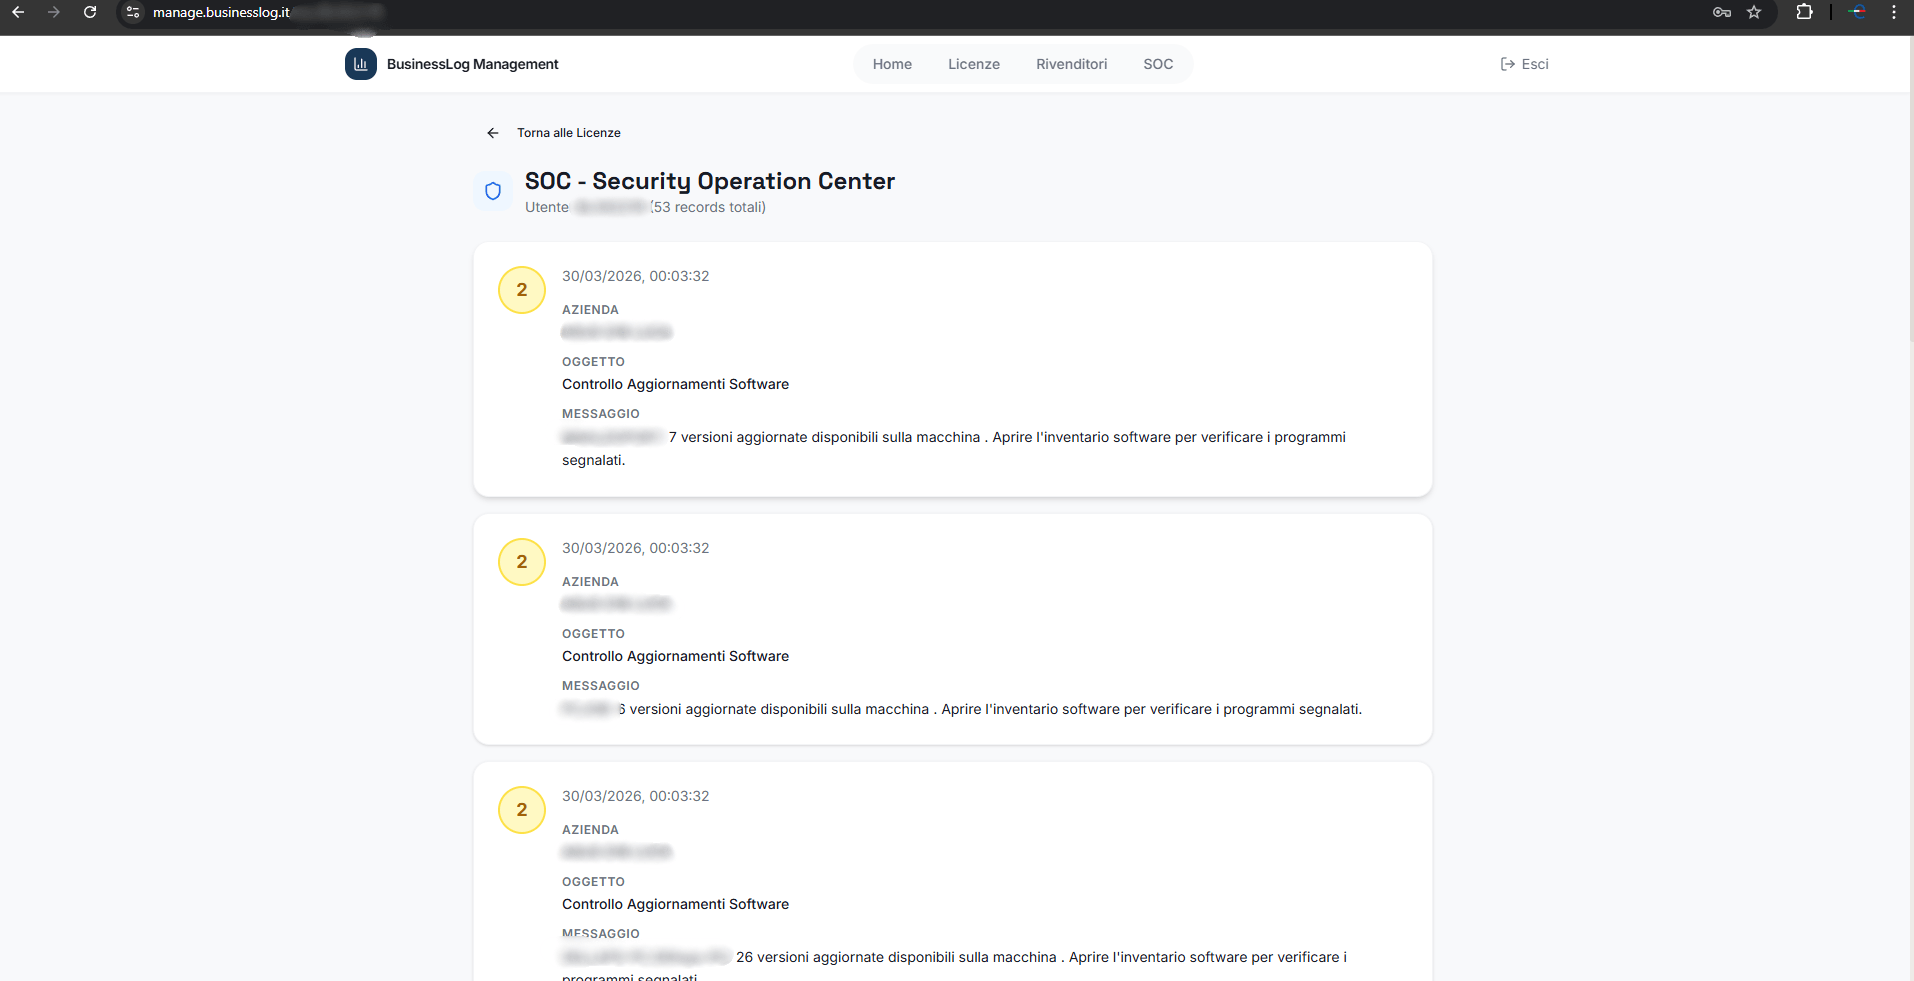The height and width of the screenshot is (981, 1914).
Task: Click the logout icon next to Esci
Action: (x=1507, y=63)
